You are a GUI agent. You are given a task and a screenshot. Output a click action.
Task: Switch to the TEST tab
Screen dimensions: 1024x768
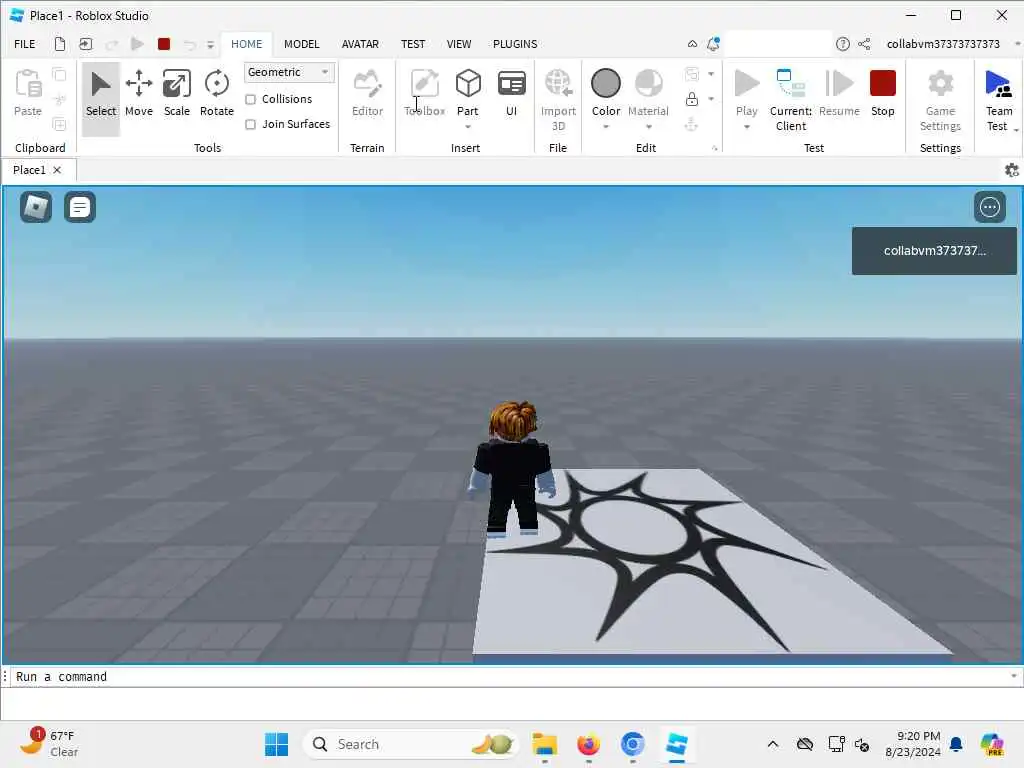click(413, 44)
